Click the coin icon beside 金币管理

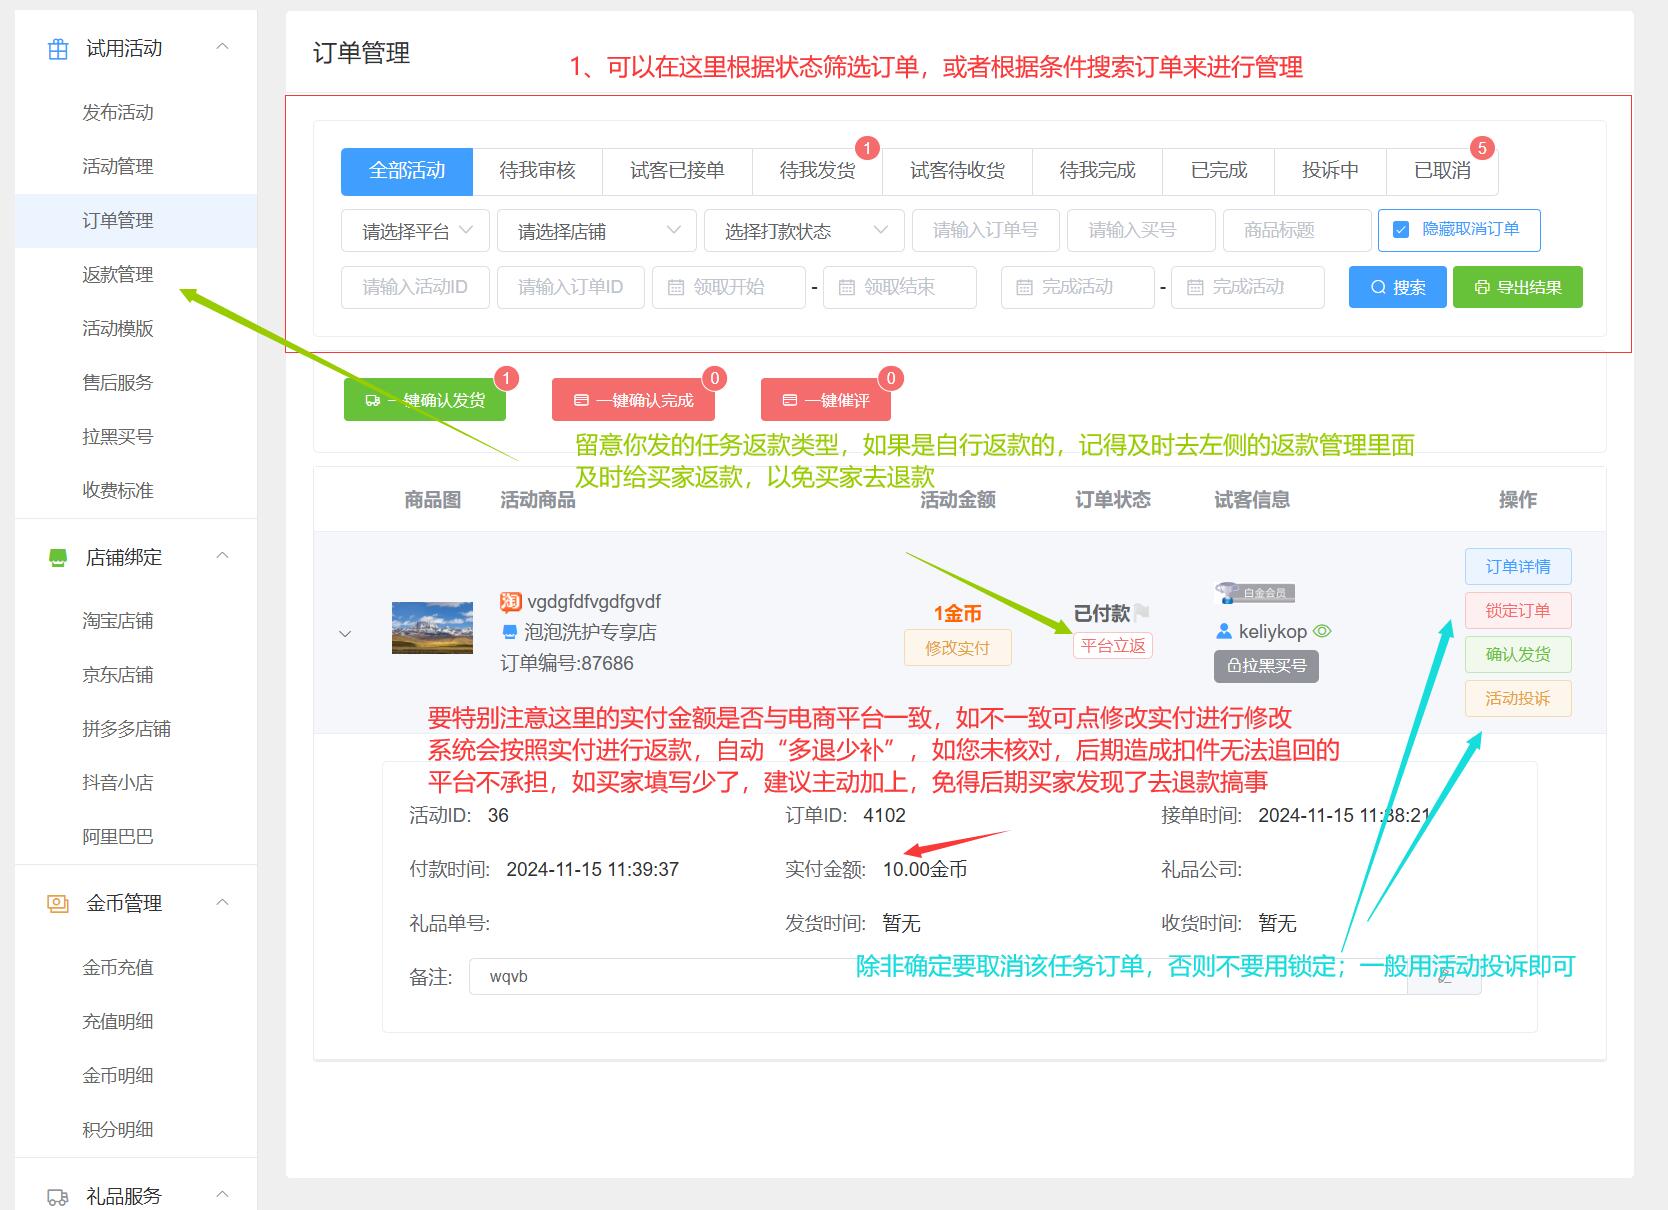click(x=58, y=904)
